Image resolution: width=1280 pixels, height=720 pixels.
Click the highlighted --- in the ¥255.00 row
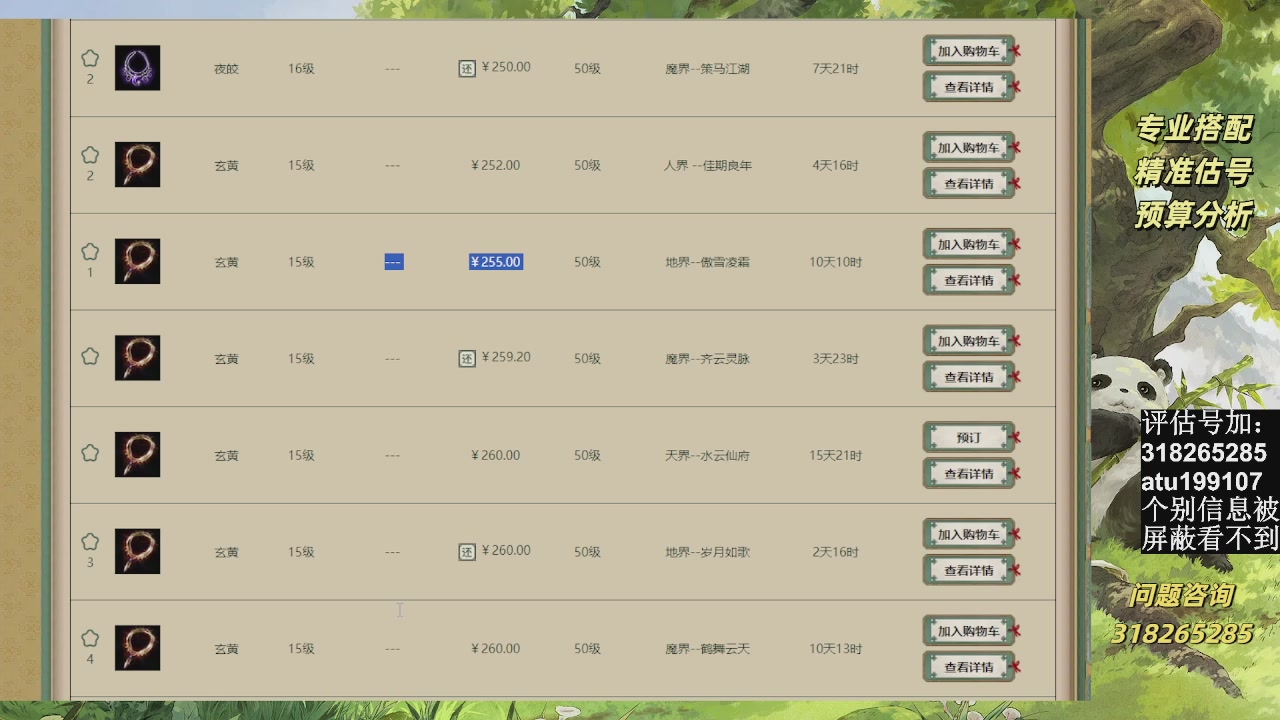(393, 262)
